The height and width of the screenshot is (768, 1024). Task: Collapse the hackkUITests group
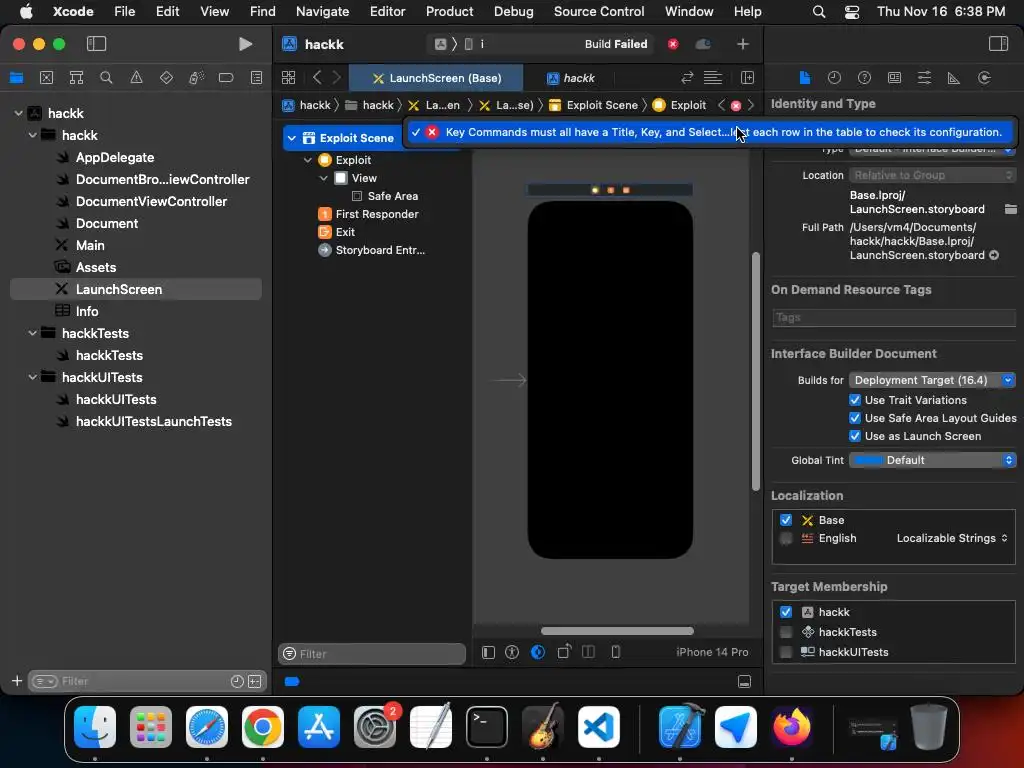(32, 377)
